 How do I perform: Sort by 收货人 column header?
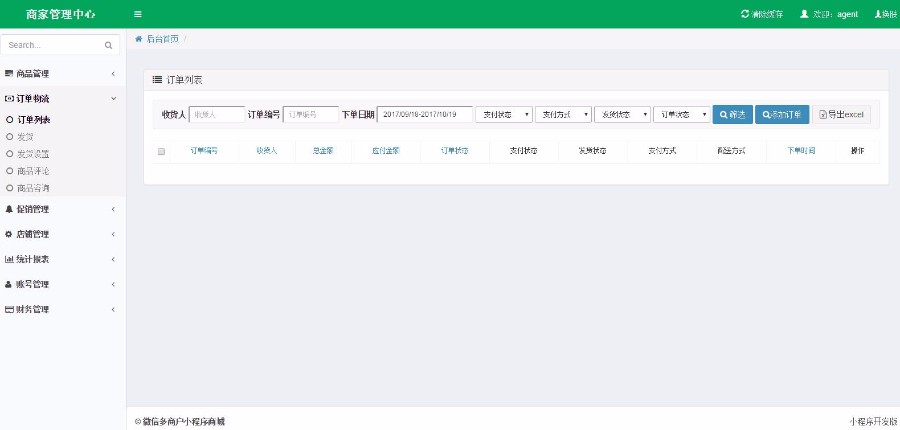point(267,151)
